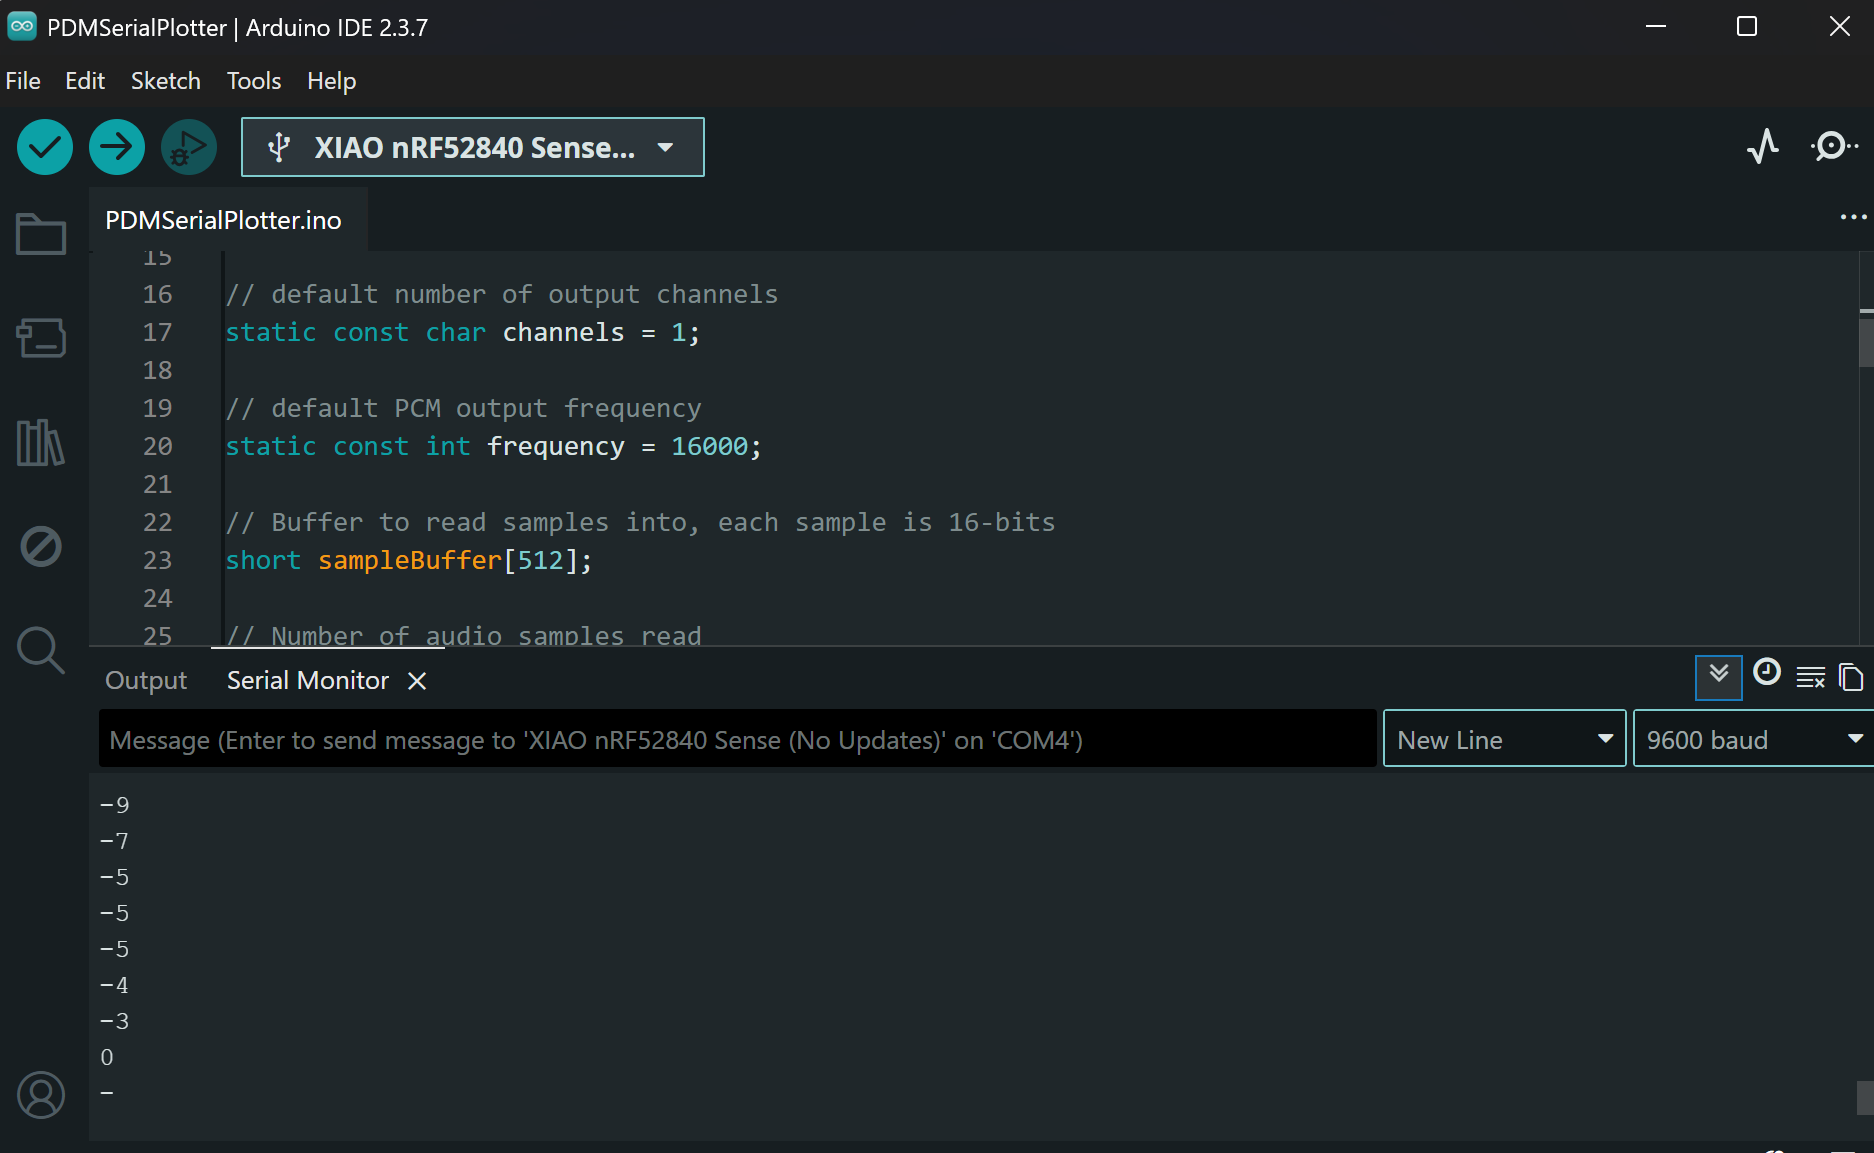Click the -3 value in serial output
This screenshot has height=1153, width=1874.
click(x=115, y=1021)
